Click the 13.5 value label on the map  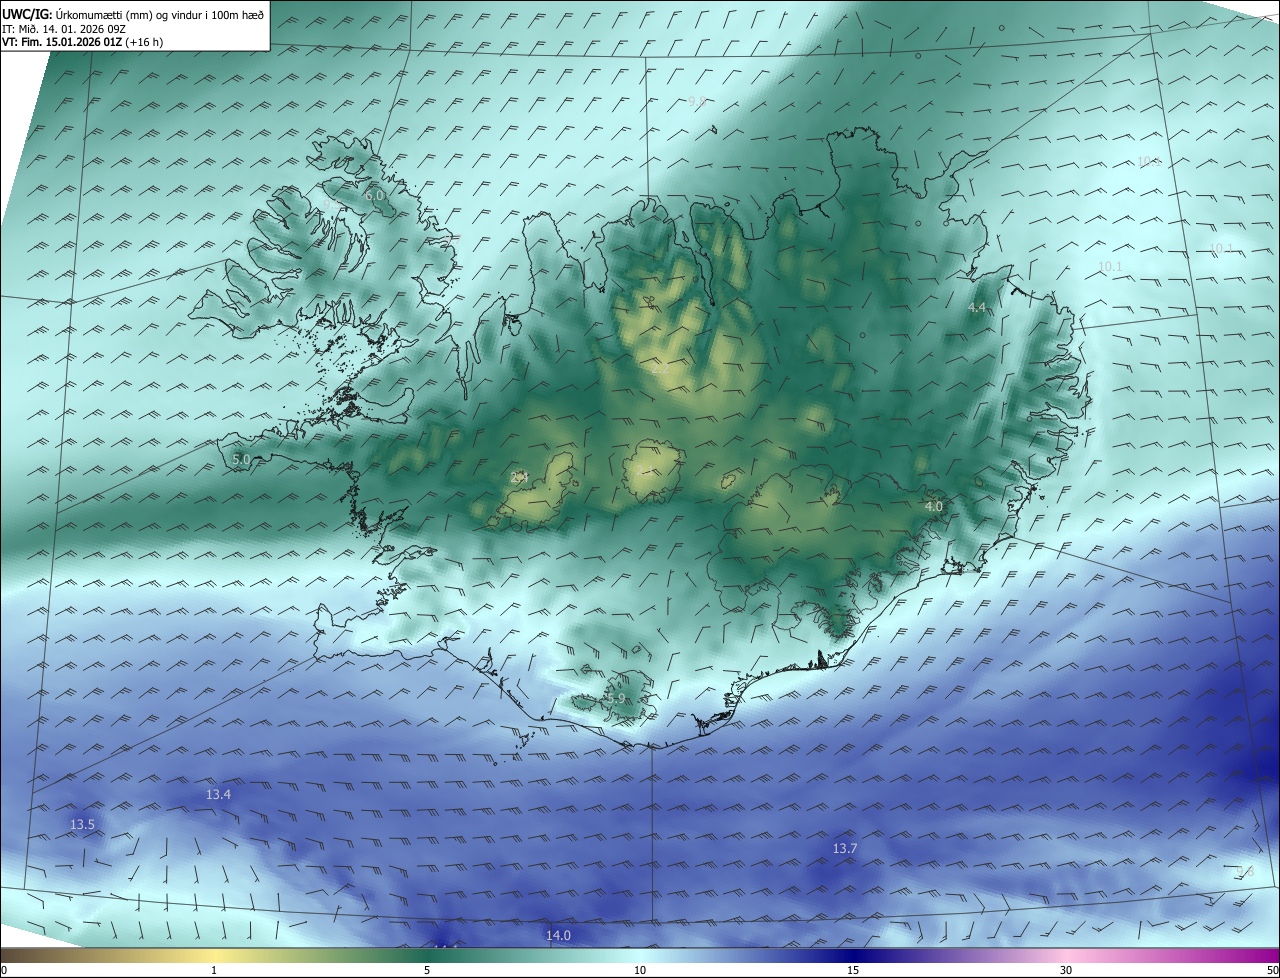(82, 824)
